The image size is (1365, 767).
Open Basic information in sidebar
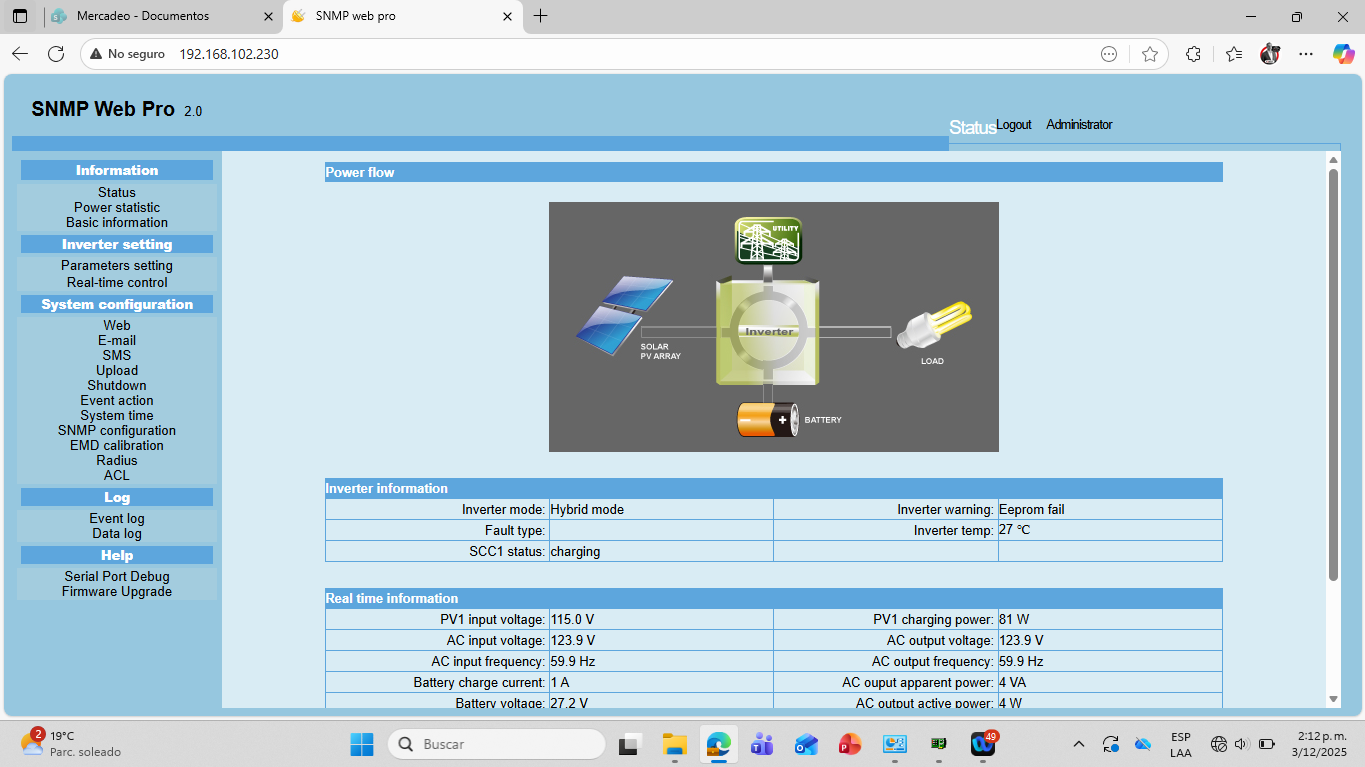[x=117, y=222]
